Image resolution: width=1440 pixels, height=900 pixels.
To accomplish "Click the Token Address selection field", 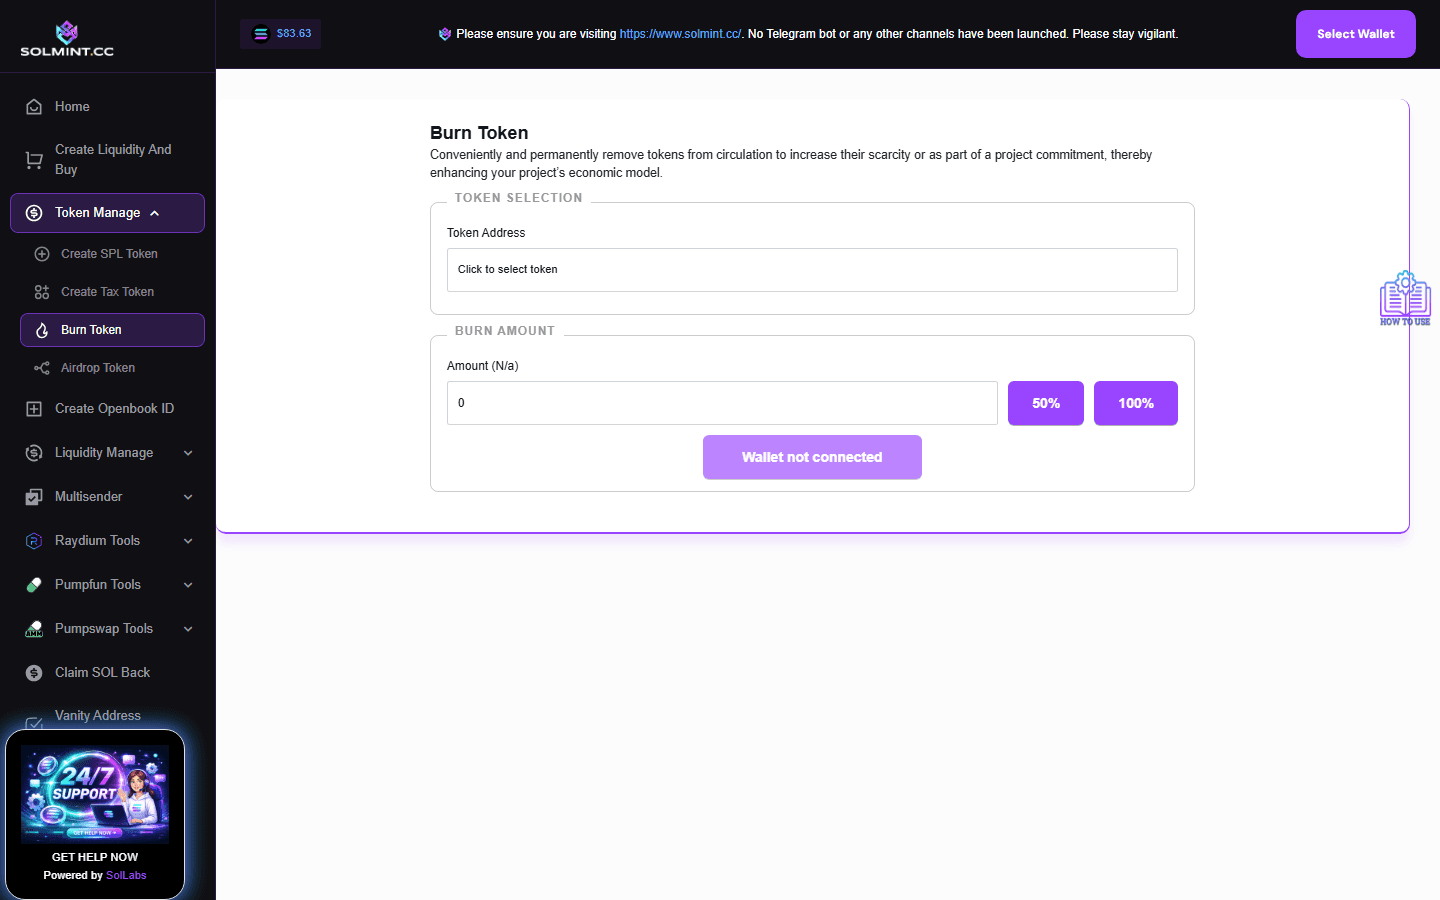I will (x=812, y=269).
